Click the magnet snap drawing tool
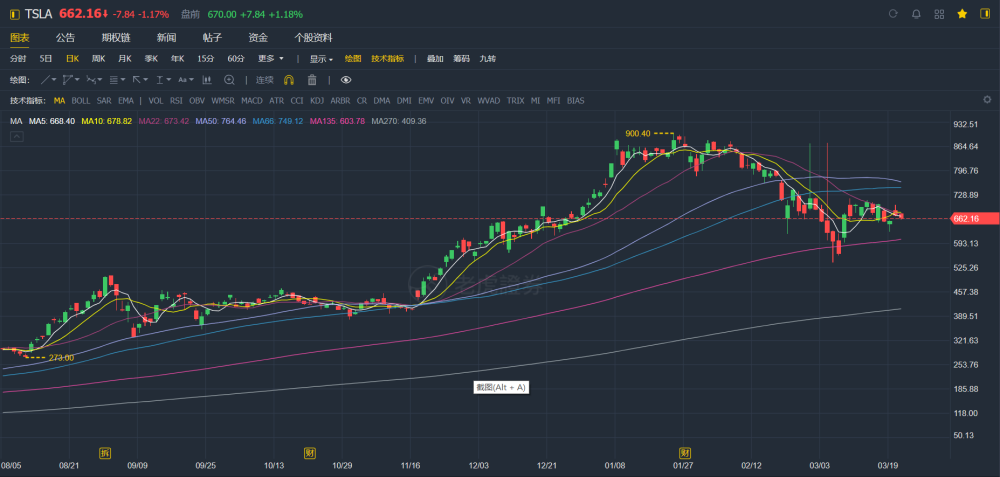The width and height of the screenshot is (1000, 477). [x=290, y=79]
